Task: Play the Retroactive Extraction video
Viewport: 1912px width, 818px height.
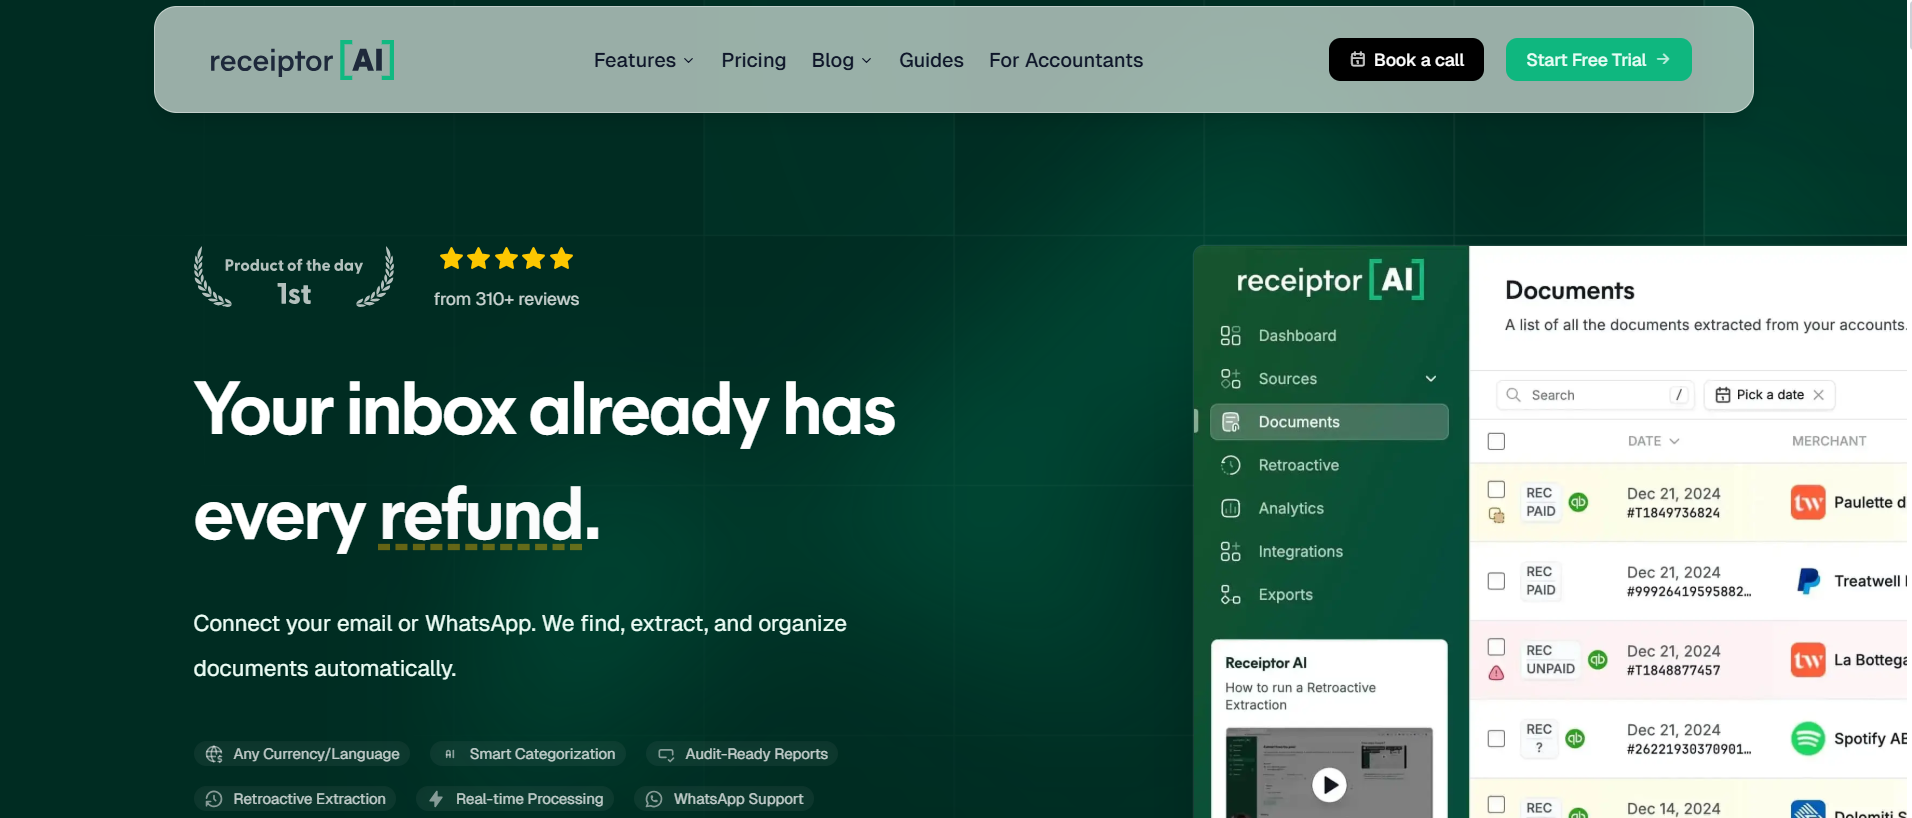Action: [x=1329, y=785]
